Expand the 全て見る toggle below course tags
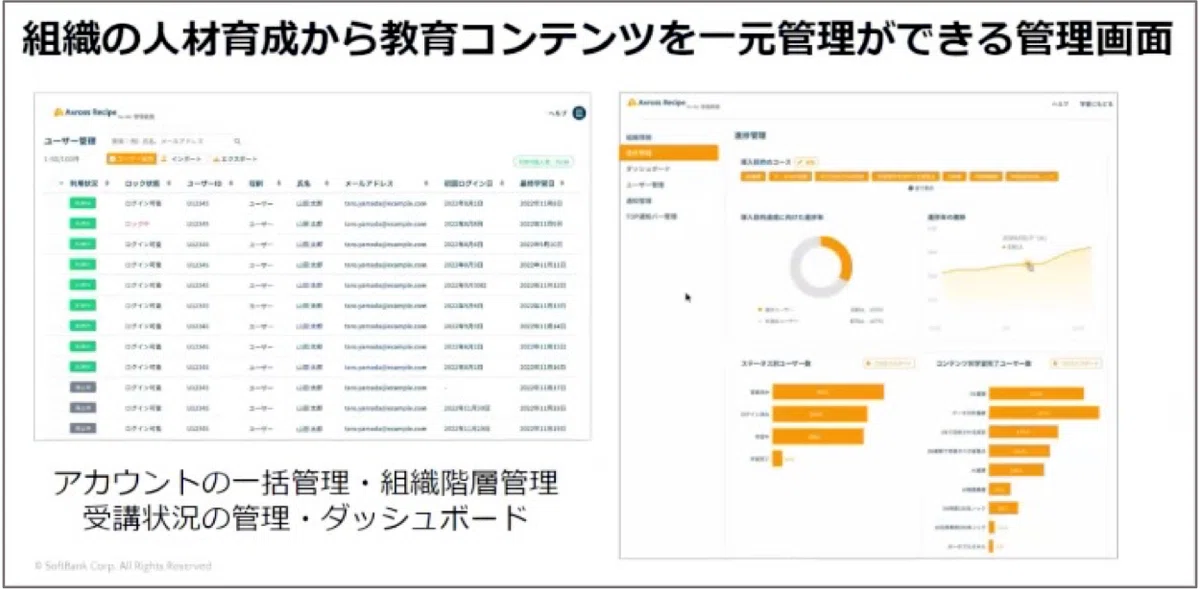Image resolution: width=1200 pixels, height=589 pixels. point(921,188)
